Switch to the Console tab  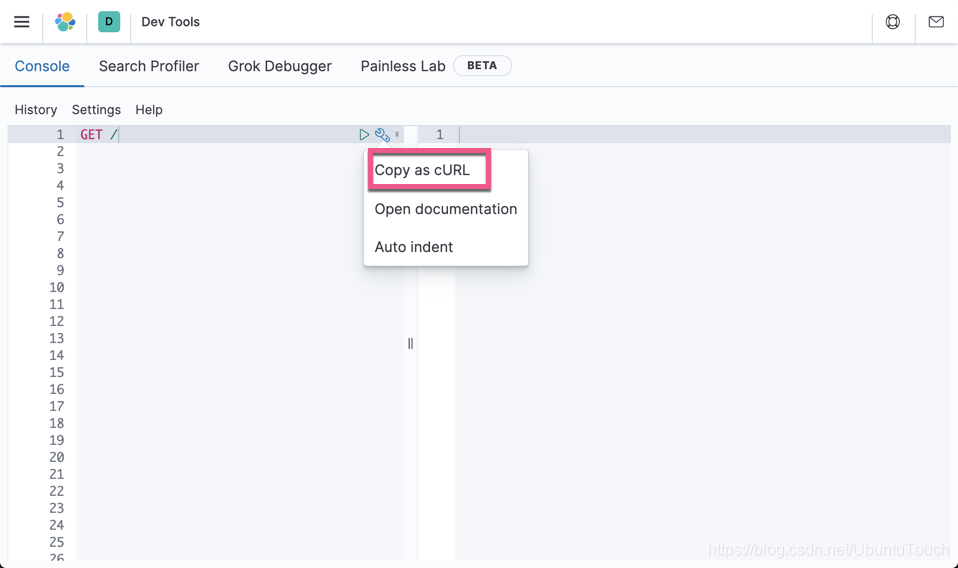click(x=42, y=66)
